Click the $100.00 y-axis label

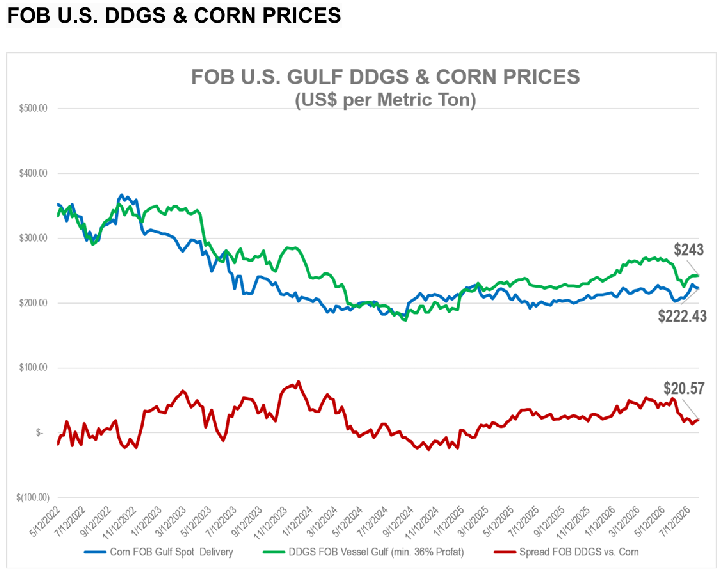point(33,368)
